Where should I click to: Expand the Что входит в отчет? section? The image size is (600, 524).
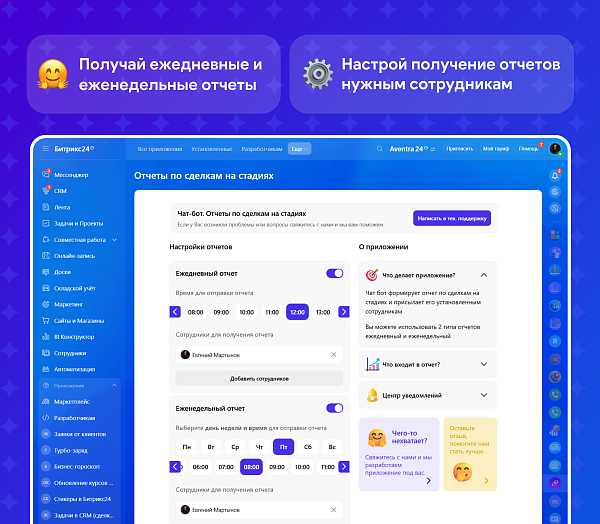pyautogui.click(x=484, y=364)
